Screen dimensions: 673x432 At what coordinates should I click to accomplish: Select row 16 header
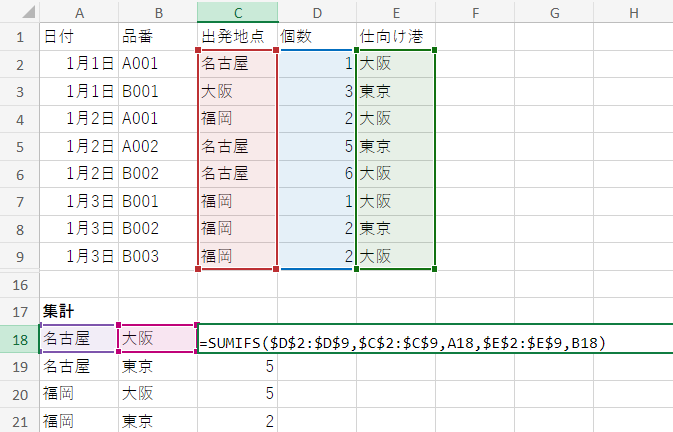pyautogui.click(x=20, y=284)
